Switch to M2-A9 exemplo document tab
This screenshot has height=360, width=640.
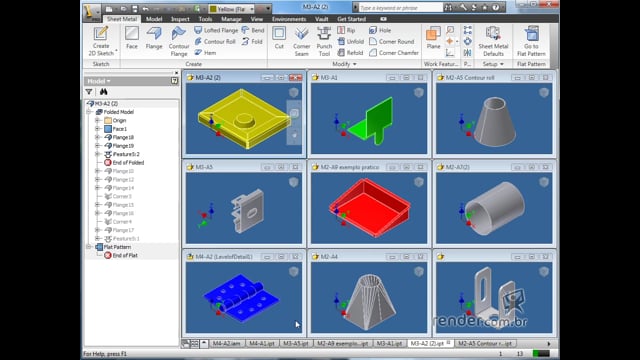tap(342, 344)
